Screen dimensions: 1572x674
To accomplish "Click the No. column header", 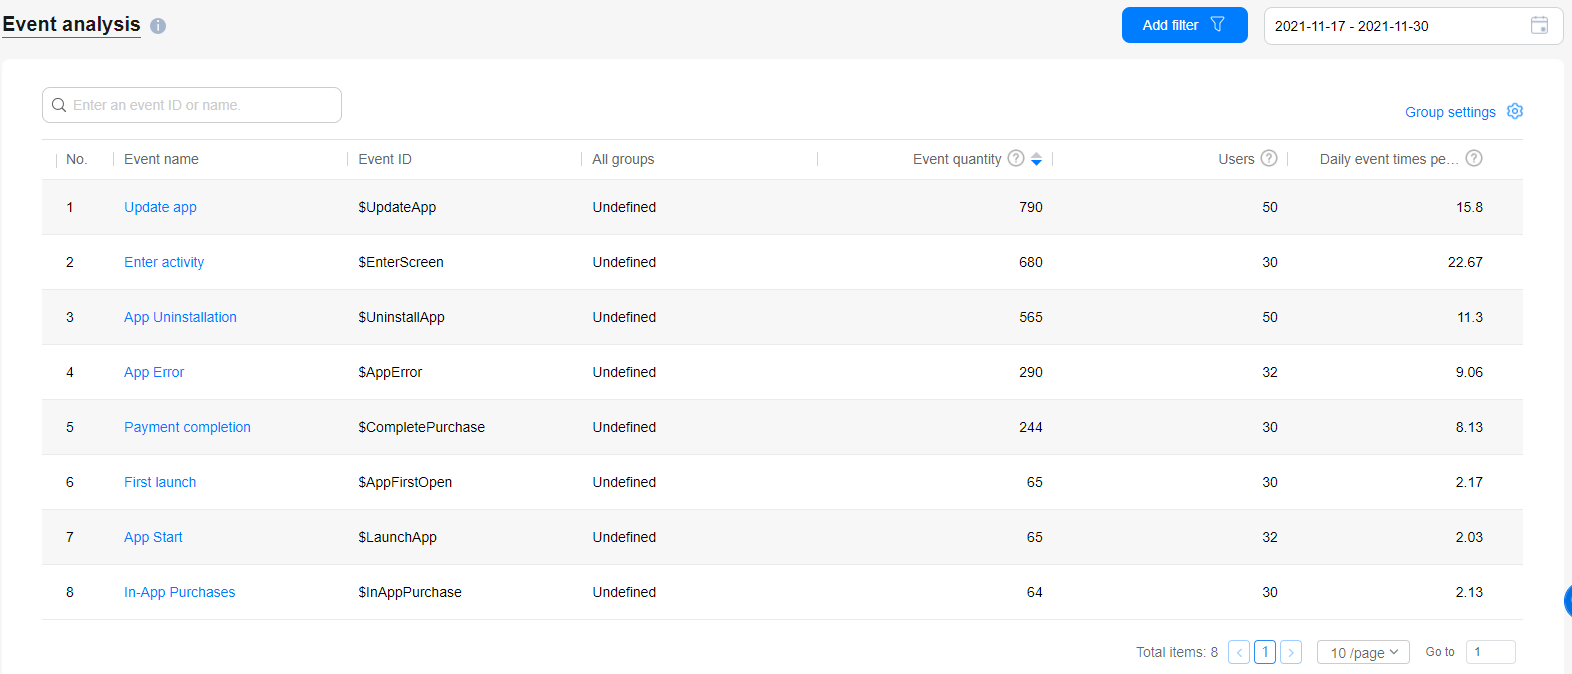I will pyautogui.click(x=76, y=159).
